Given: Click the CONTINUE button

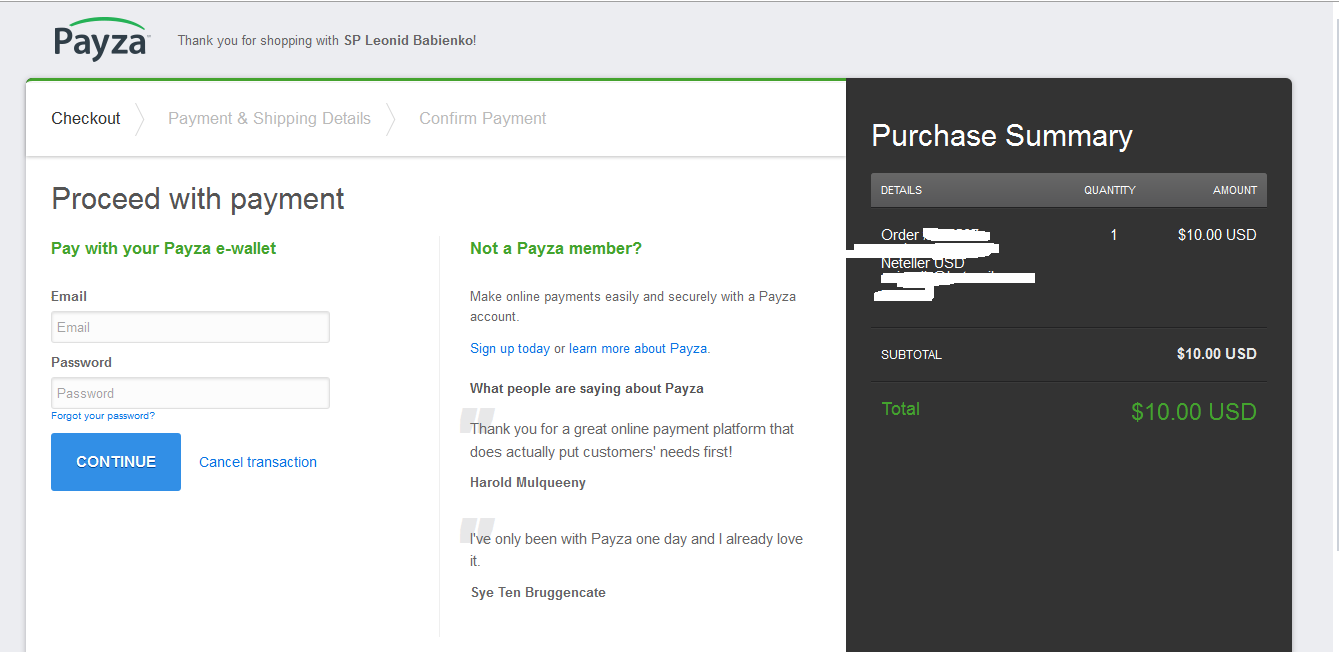Looking at the screenshot, I should pos(116,462).
